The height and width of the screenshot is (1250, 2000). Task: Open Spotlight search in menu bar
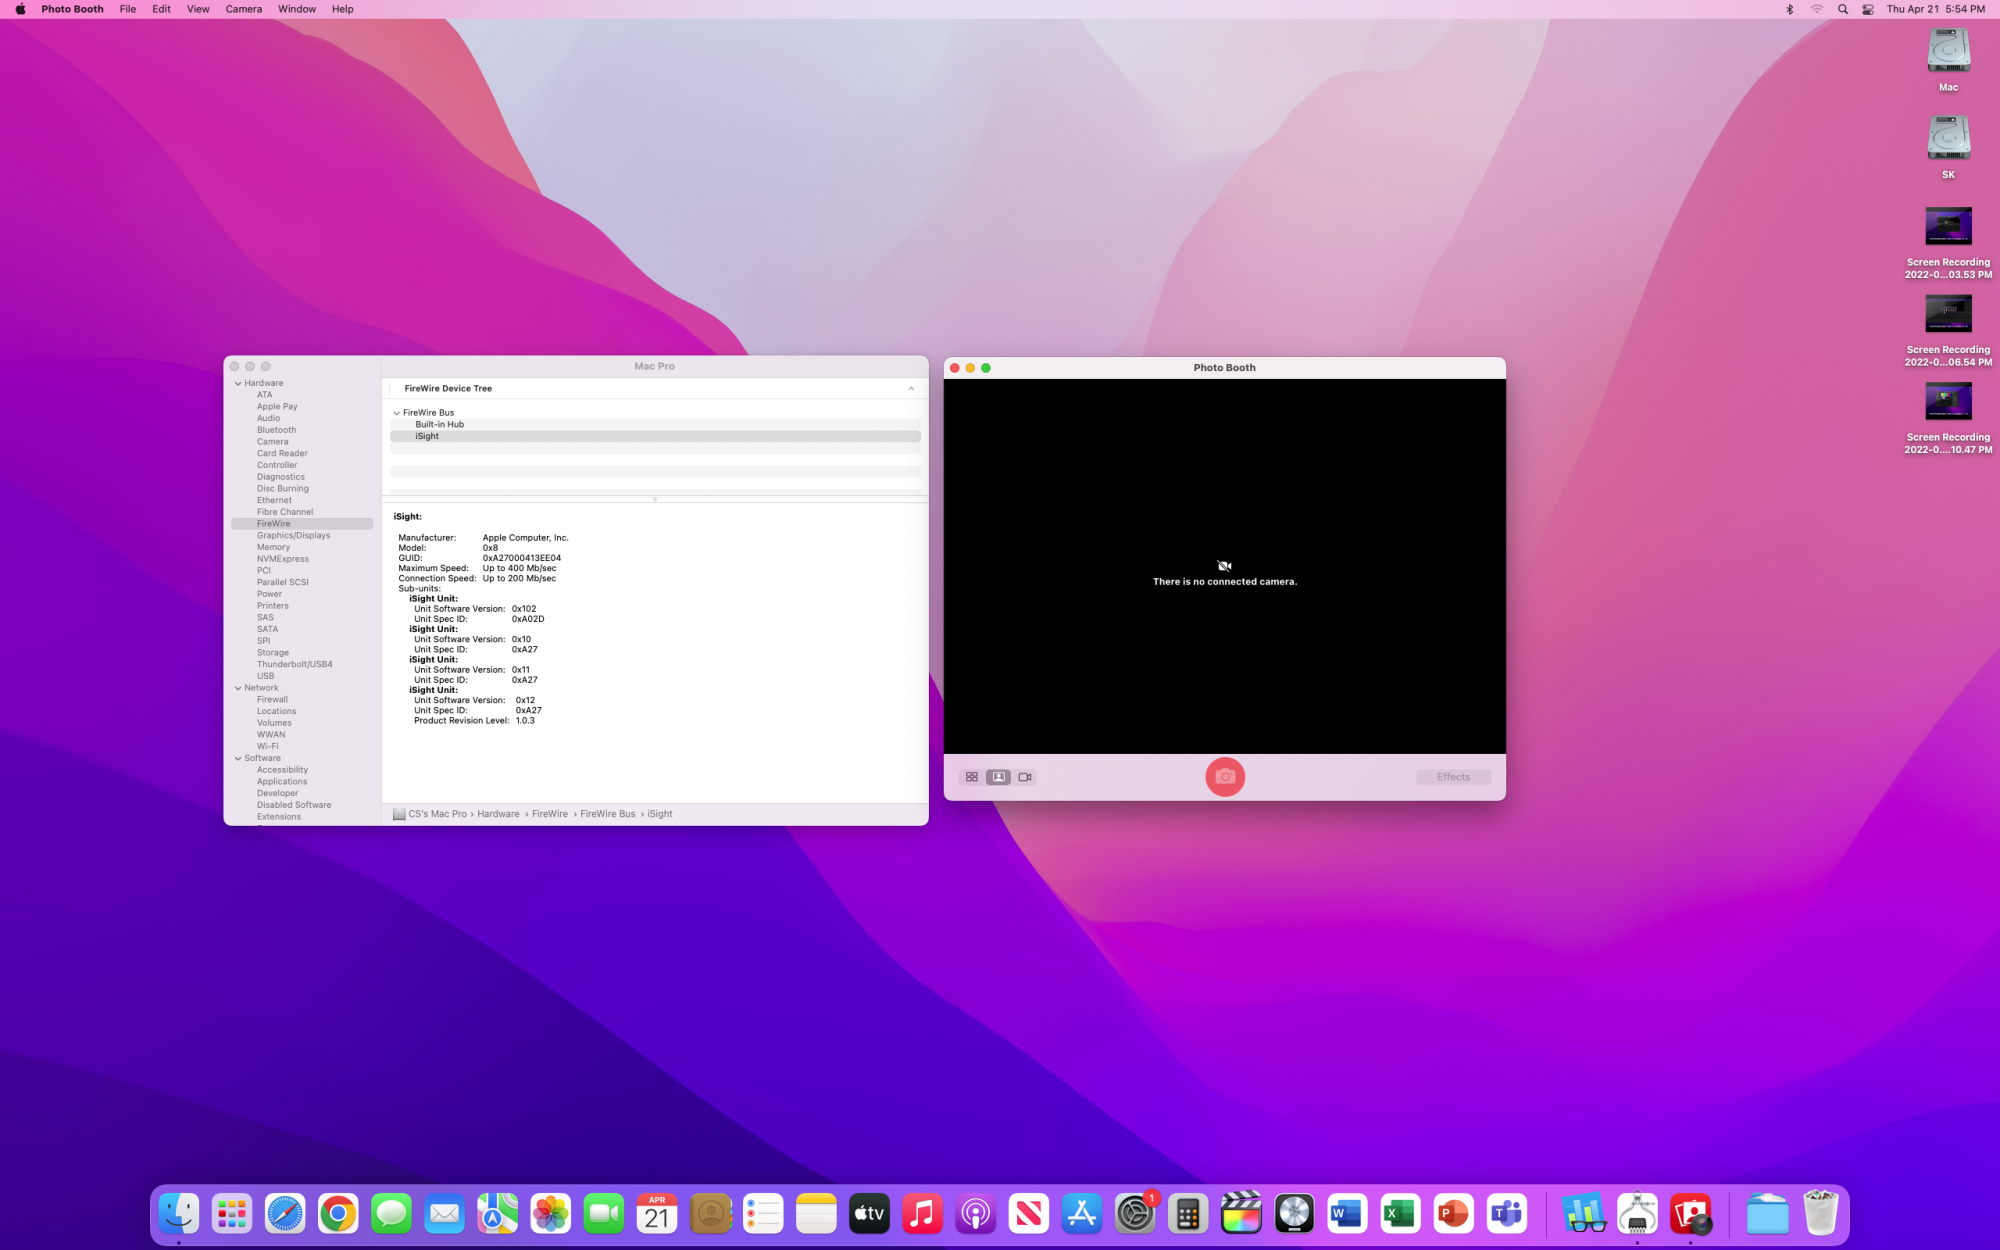[x=1843, y=9]
